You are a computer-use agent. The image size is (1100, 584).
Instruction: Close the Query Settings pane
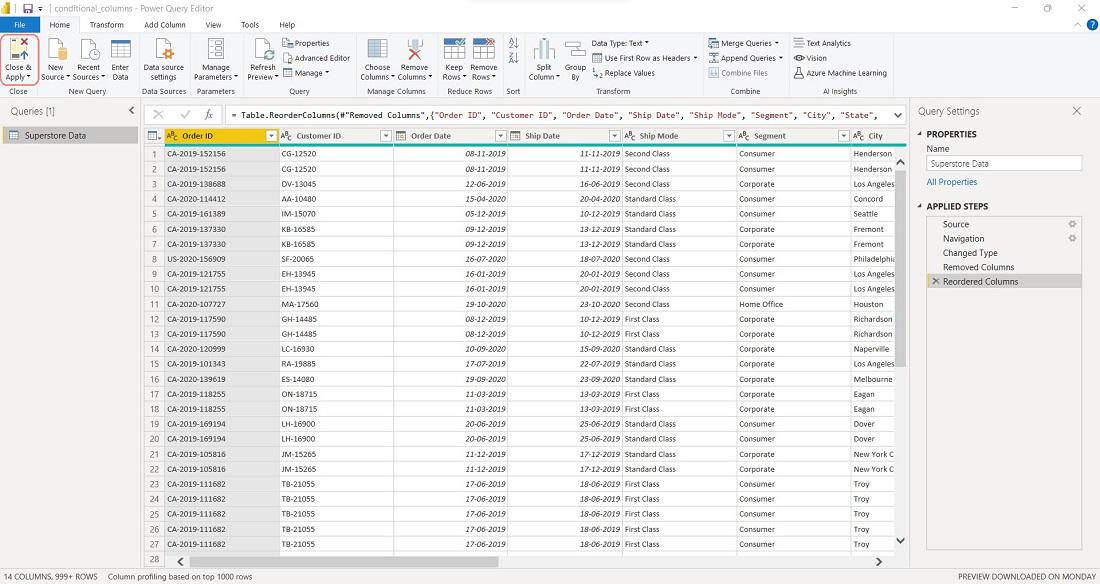pos(1076,111)
